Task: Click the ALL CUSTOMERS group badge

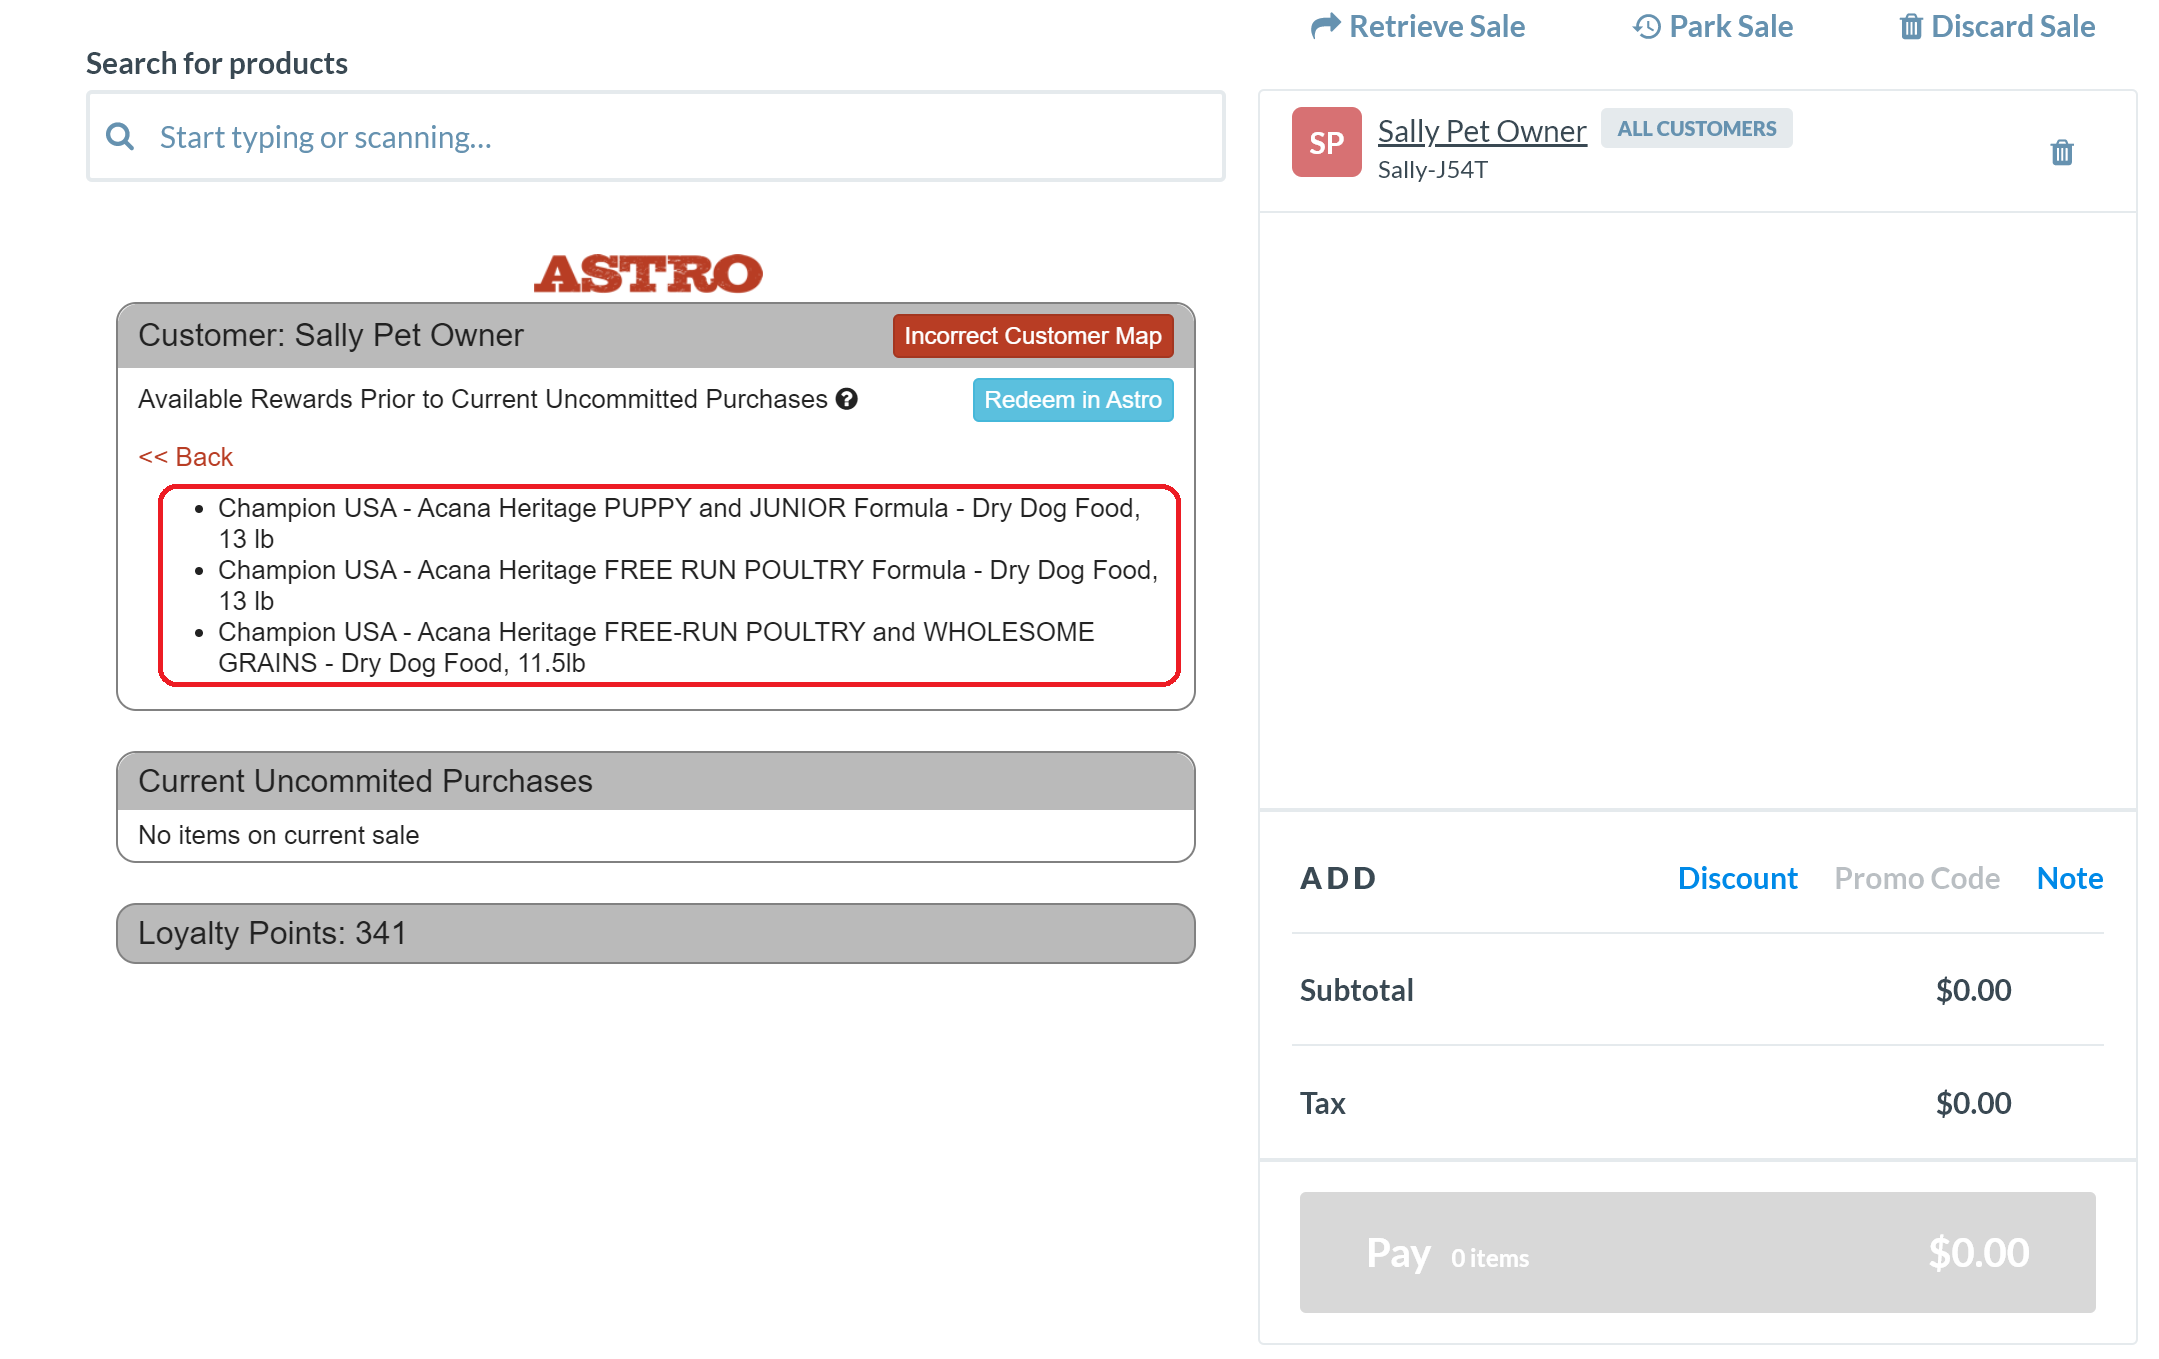Action: click(x=1696, y=129)
